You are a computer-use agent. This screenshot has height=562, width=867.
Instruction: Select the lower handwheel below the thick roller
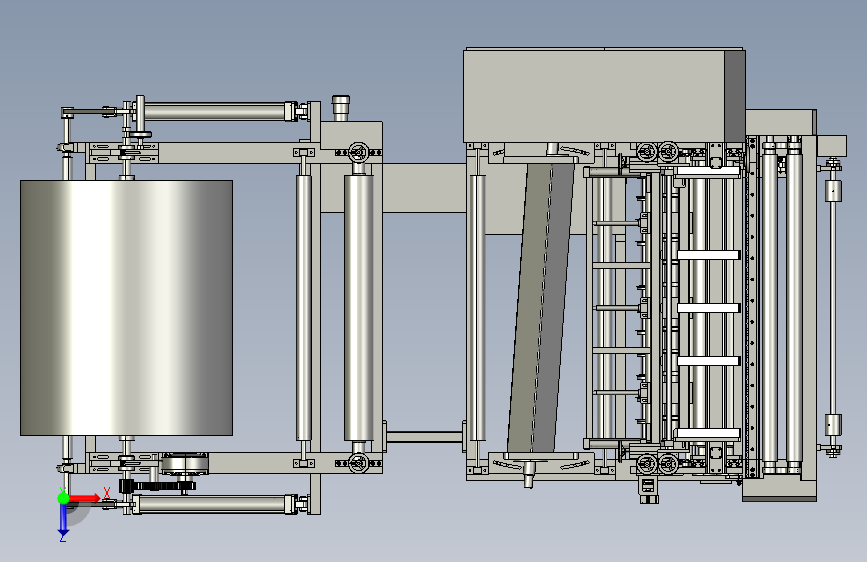coord(359,463)
